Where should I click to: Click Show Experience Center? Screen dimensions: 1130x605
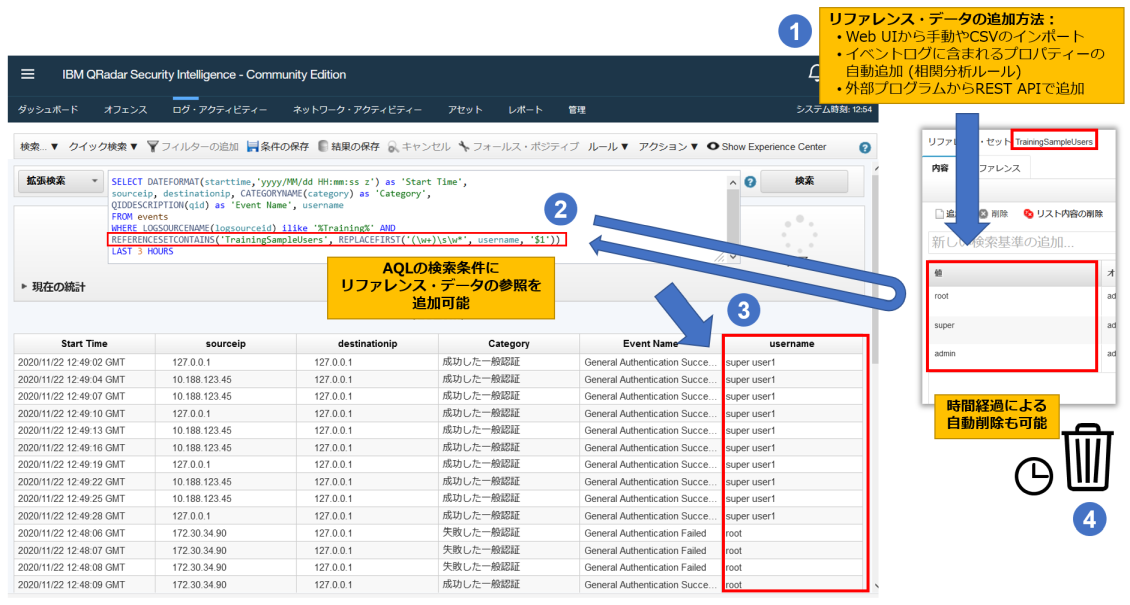click(x=766, y=146)
